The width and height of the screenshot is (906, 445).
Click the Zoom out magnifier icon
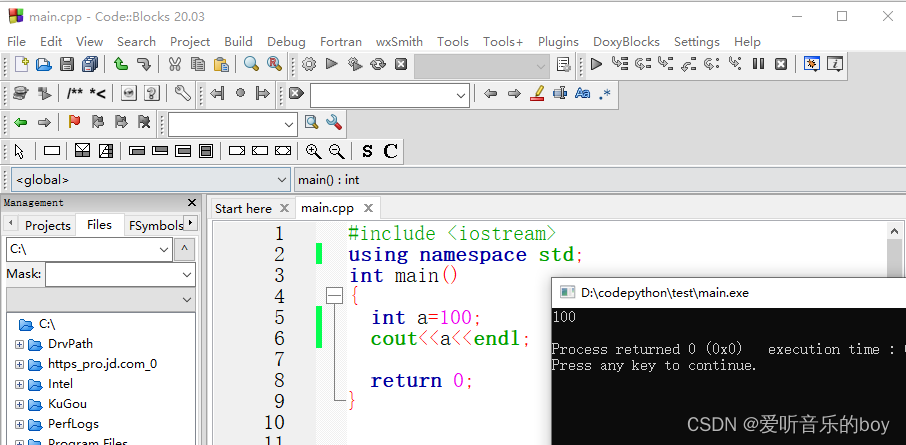coord(336,151)
